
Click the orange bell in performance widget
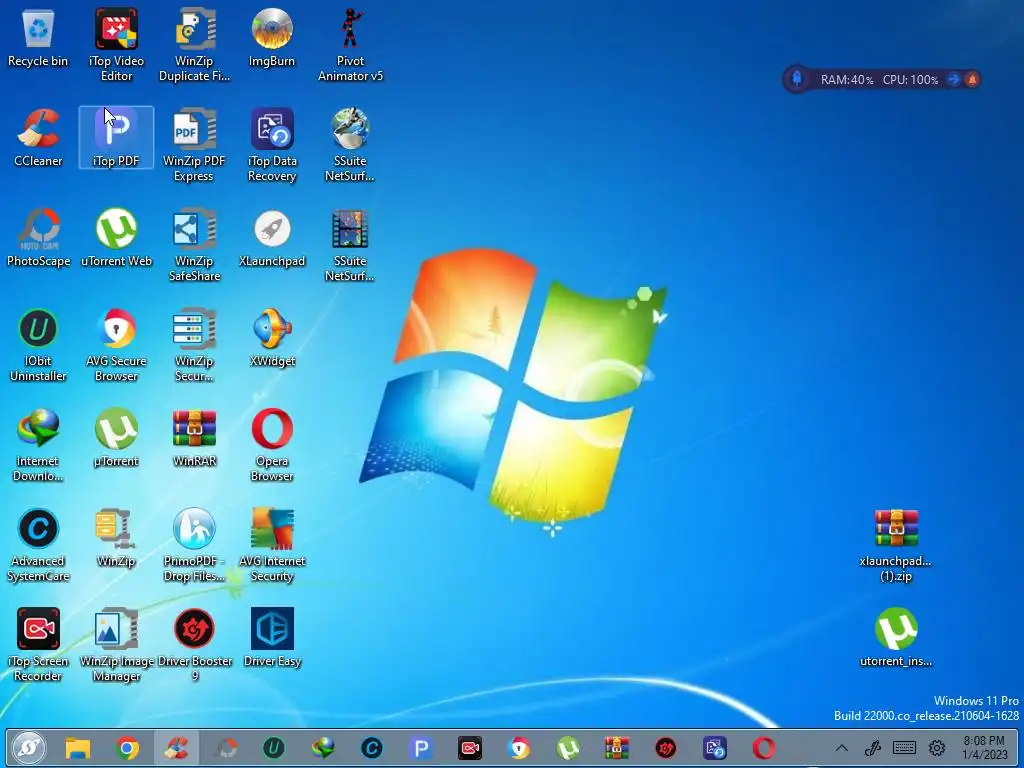(x=972, y=79)
